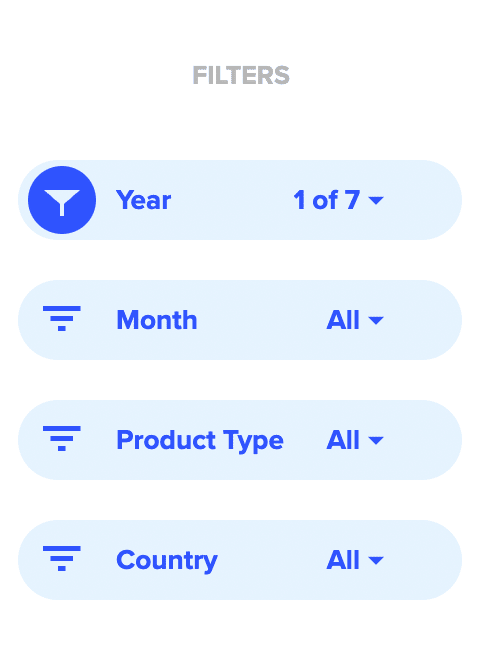
Task: Click the Product Type filter label
Action: coord(200,441)
